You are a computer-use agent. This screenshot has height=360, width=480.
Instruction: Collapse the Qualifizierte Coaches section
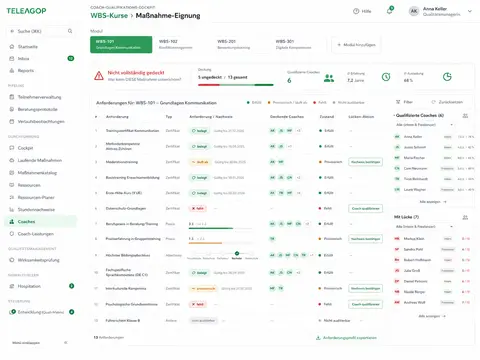[x=394, y=115]
